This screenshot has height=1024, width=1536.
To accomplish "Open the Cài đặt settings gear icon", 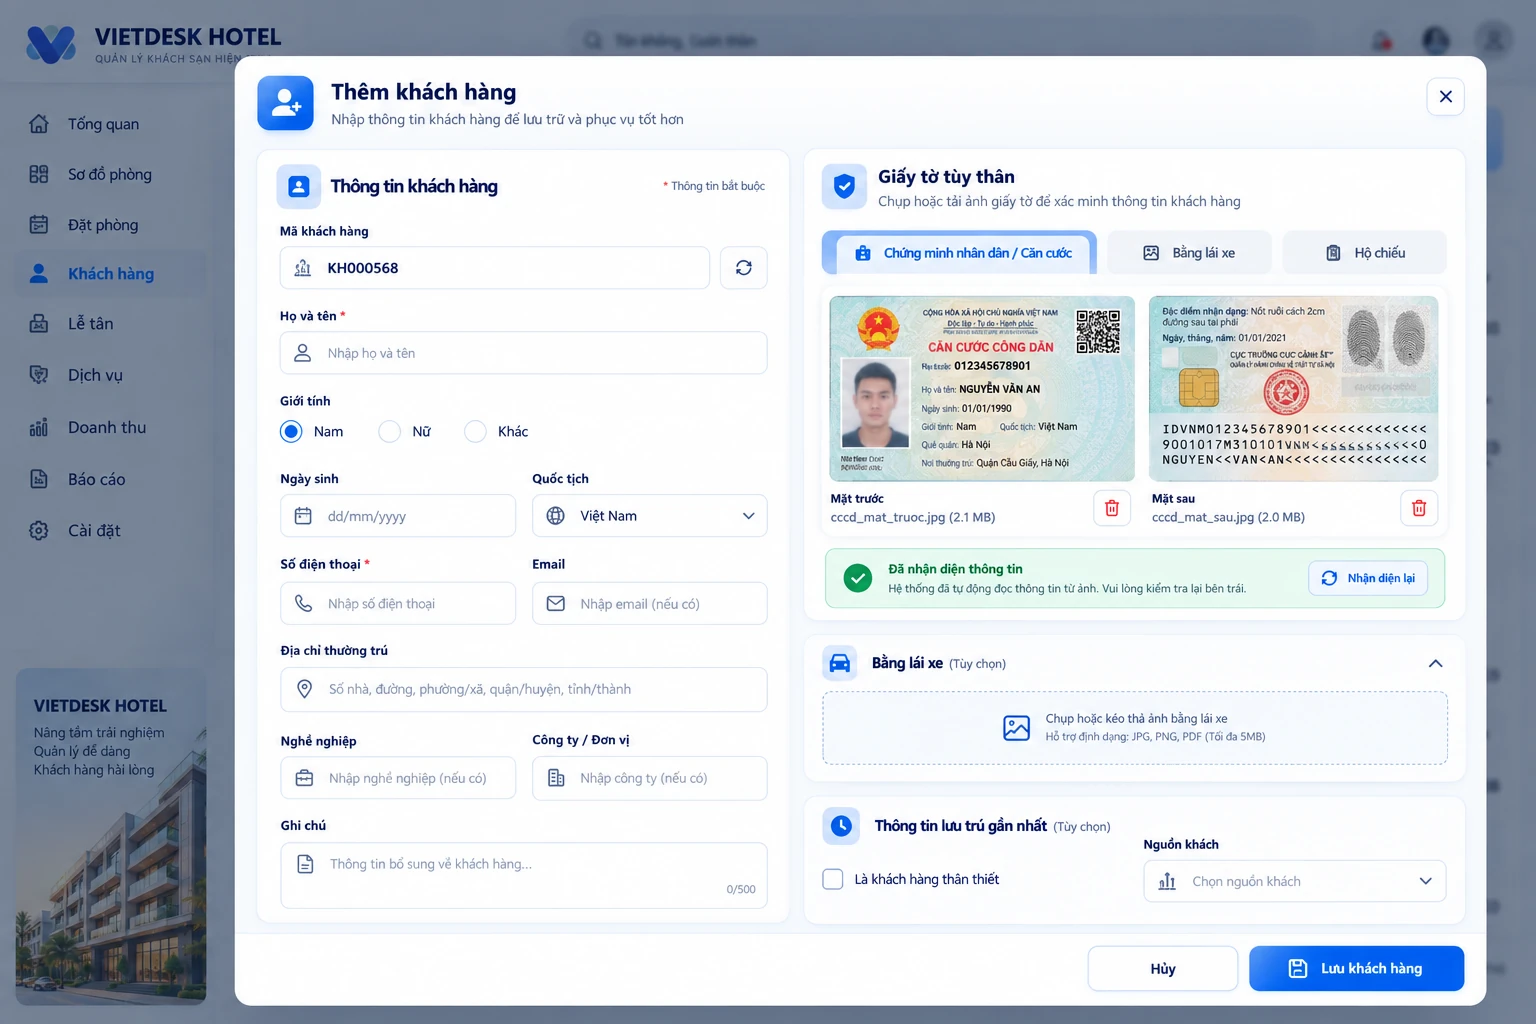I will [39, 530].
